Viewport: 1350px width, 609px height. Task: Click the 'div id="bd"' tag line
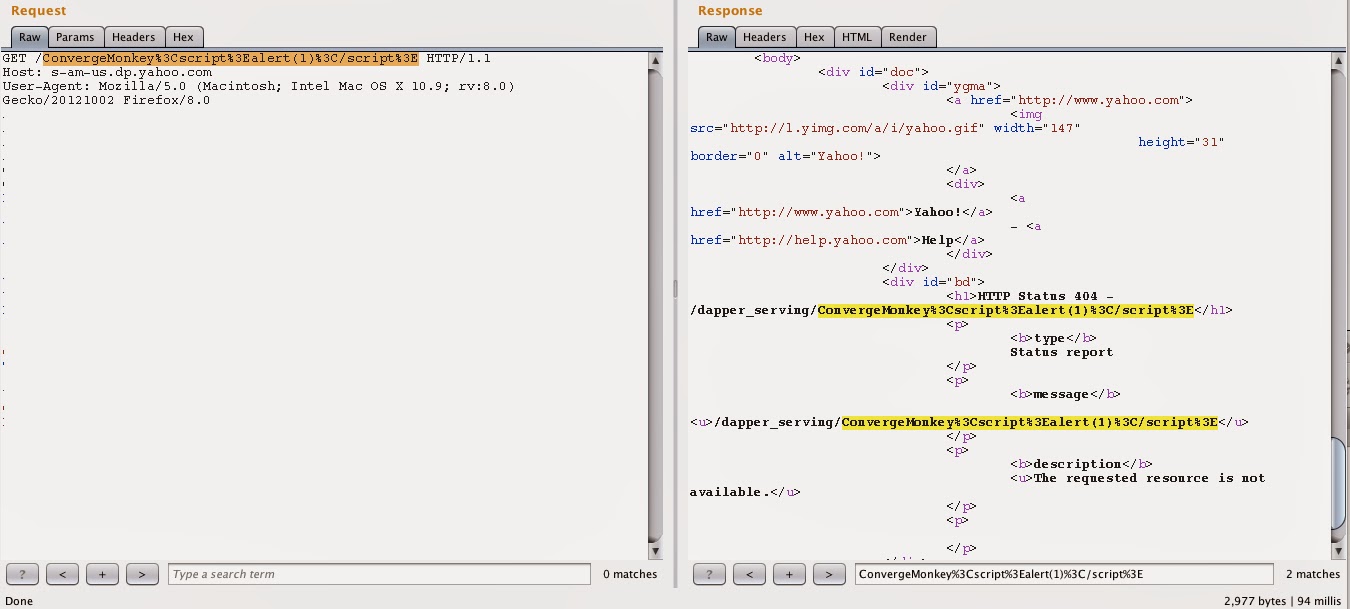[933, 282]
